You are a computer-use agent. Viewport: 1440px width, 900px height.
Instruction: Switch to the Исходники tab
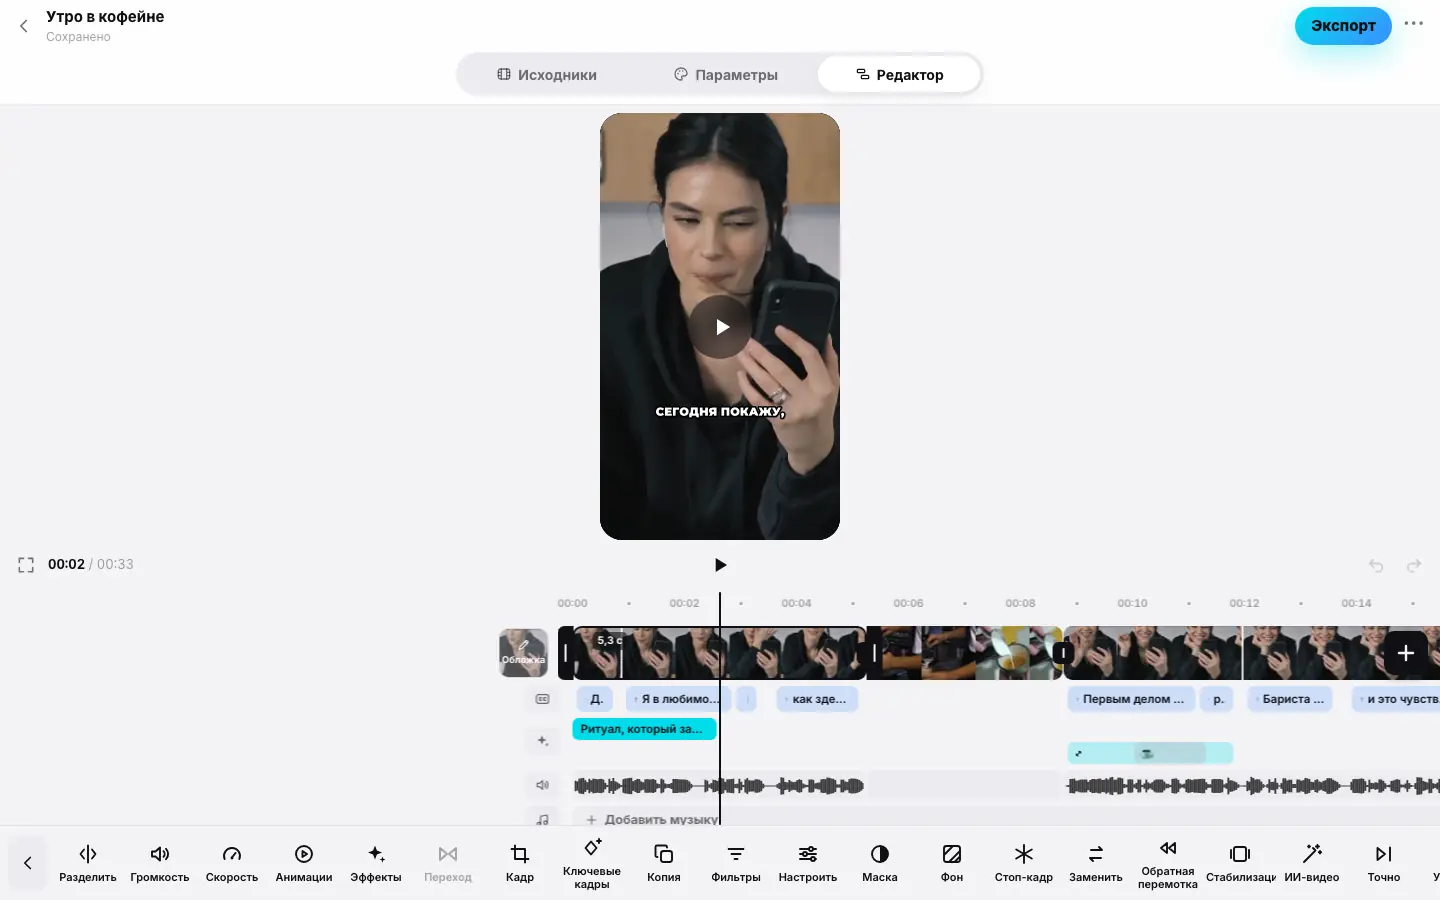(x=547, y=75)
